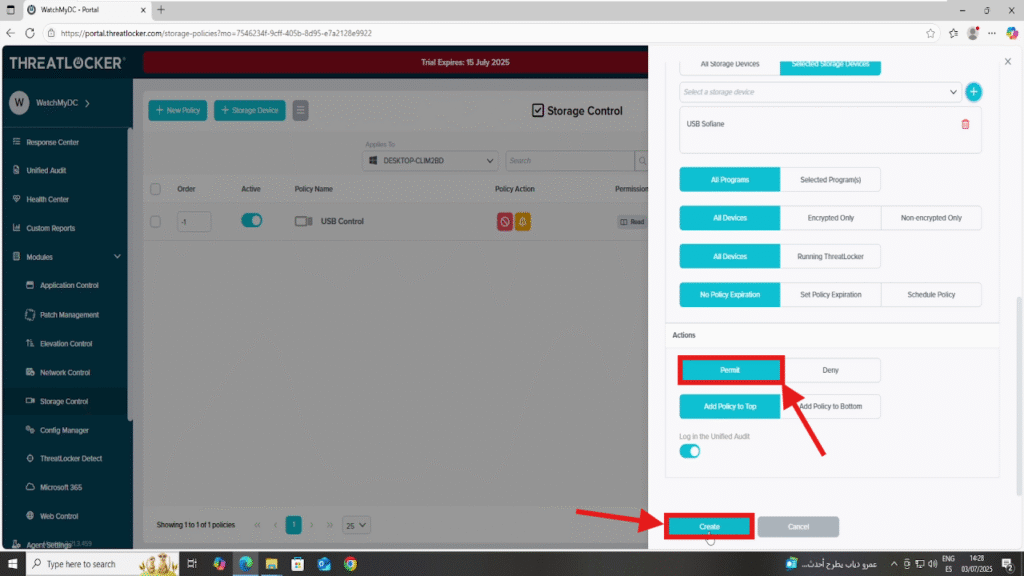Click the Order field of USB Control
1024x576 pixels.
pyautogui.click(x=194, y=221)
